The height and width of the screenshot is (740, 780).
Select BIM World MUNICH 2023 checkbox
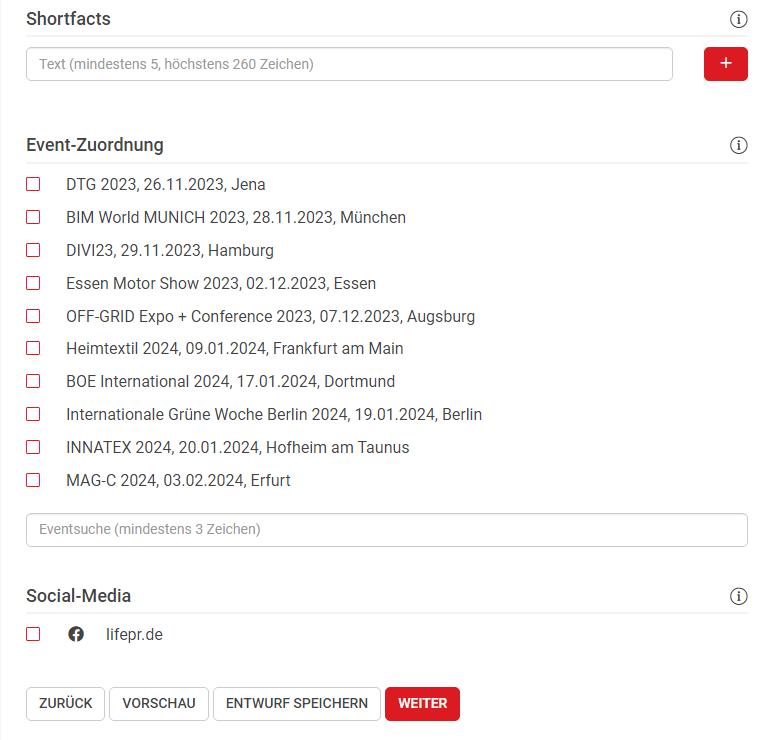pyautogui.click(x=33, y=217)
